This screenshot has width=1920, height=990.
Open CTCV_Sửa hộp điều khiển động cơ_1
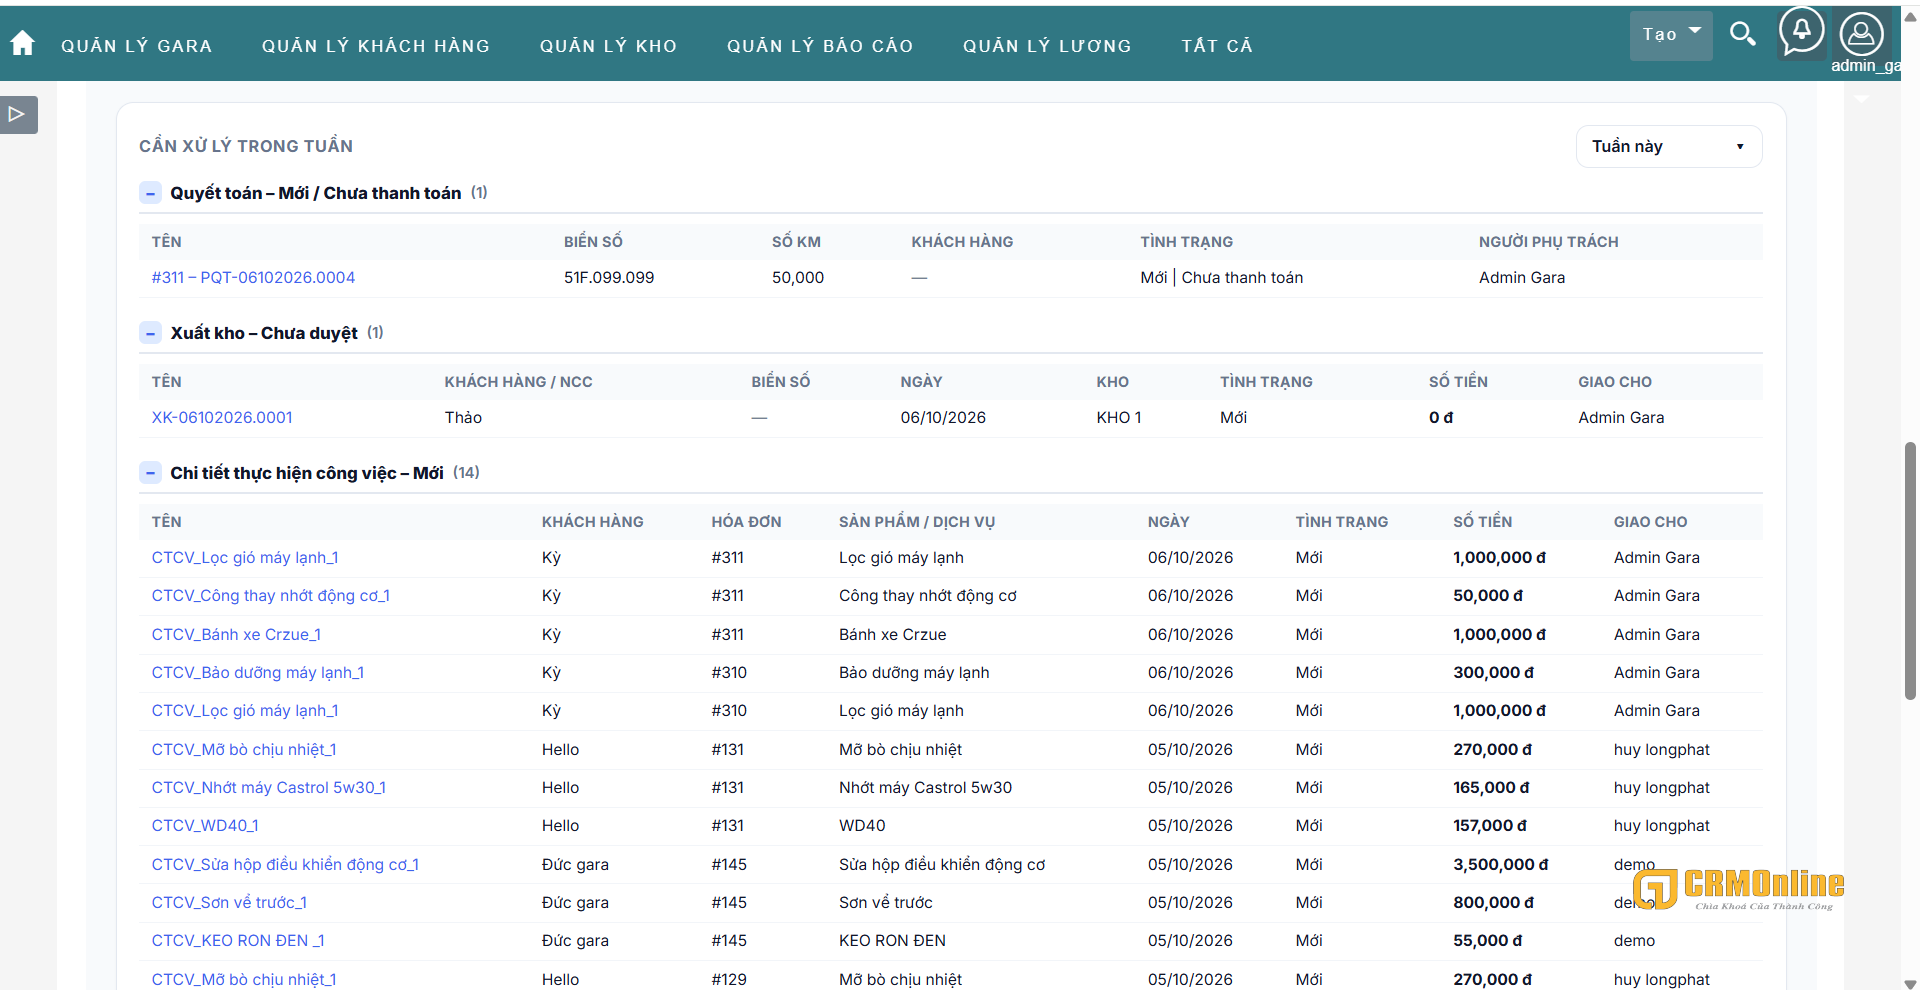[285, 865]
